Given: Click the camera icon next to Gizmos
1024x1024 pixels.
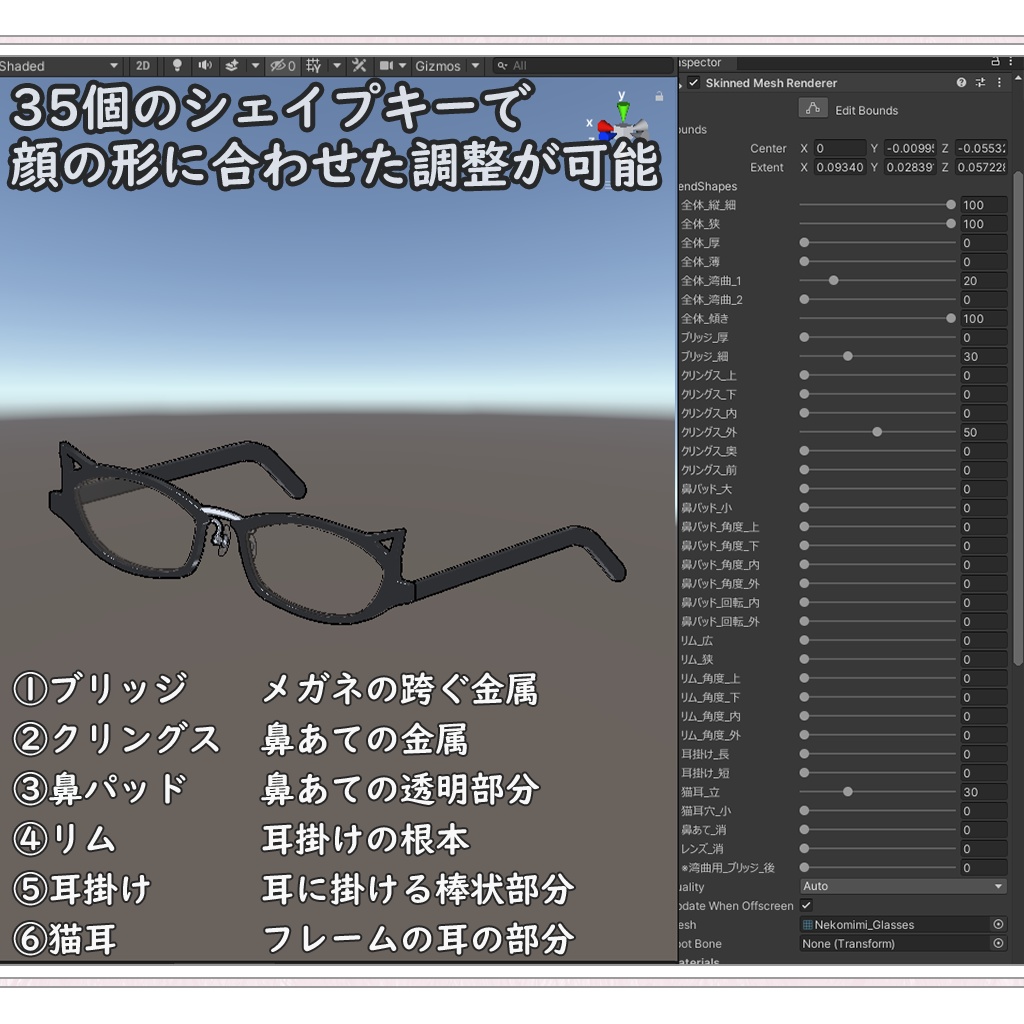Looking at the screenshot, I should click(x=388, y=66).
